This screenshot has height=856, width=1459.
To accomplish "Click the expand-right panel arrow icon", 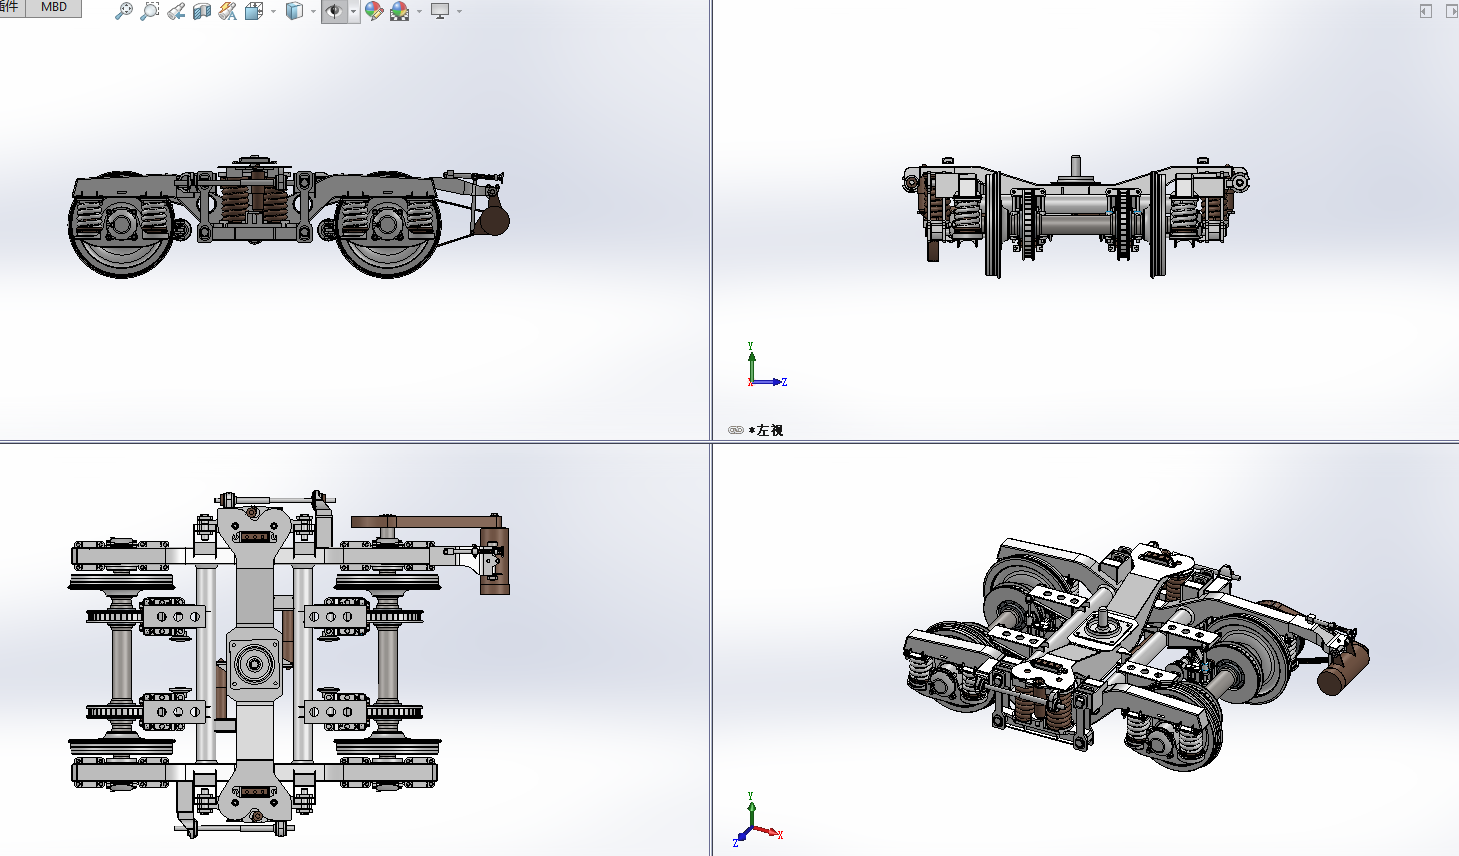I will (x=1452, y=11).
